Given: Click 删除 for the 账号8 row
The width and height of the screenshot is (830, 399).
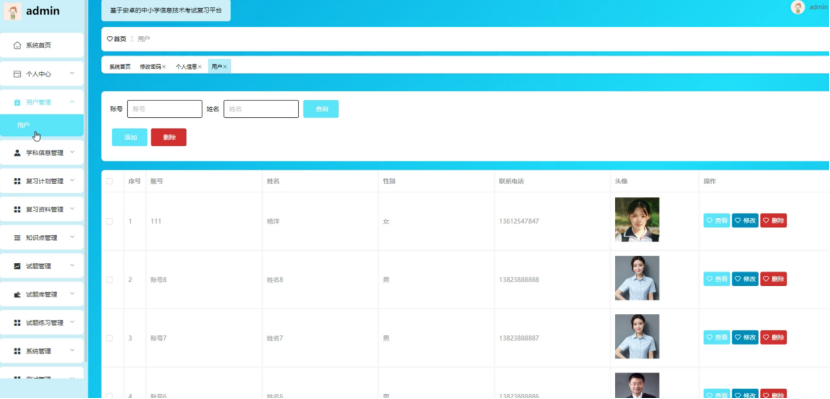Looking at the screenshot, I should click(774, 279).
